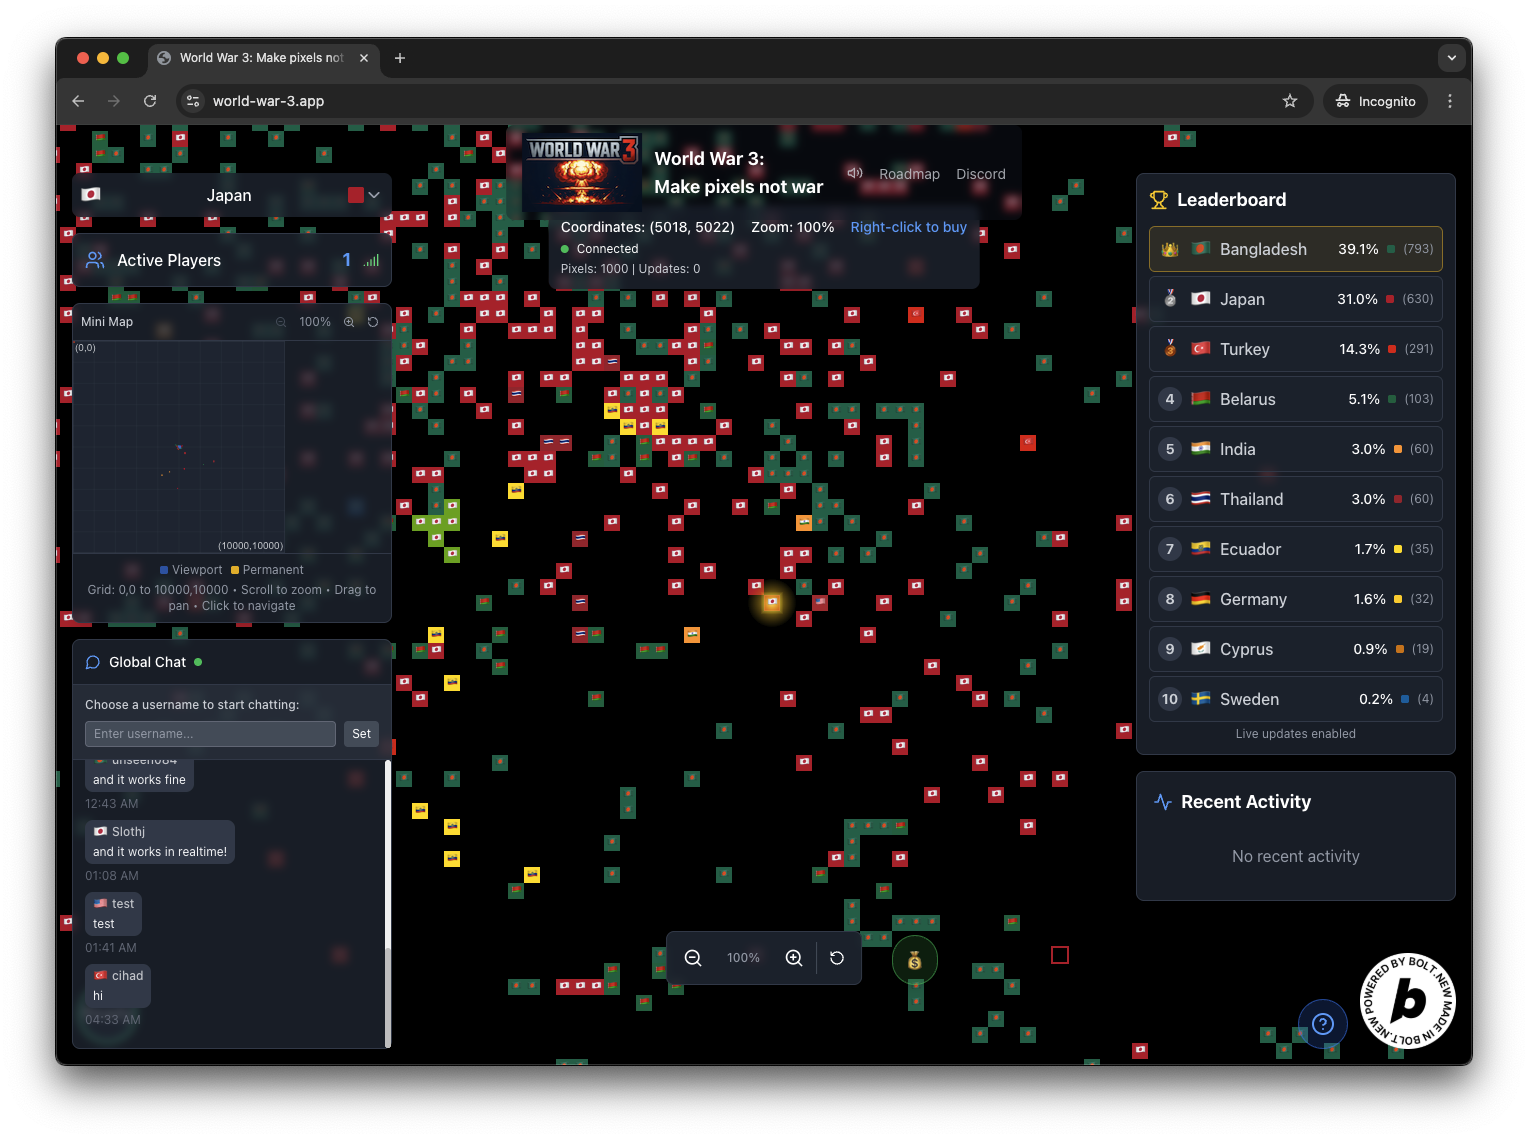
Task: Click the main map 100% zoom label
Action: [743, 958]
